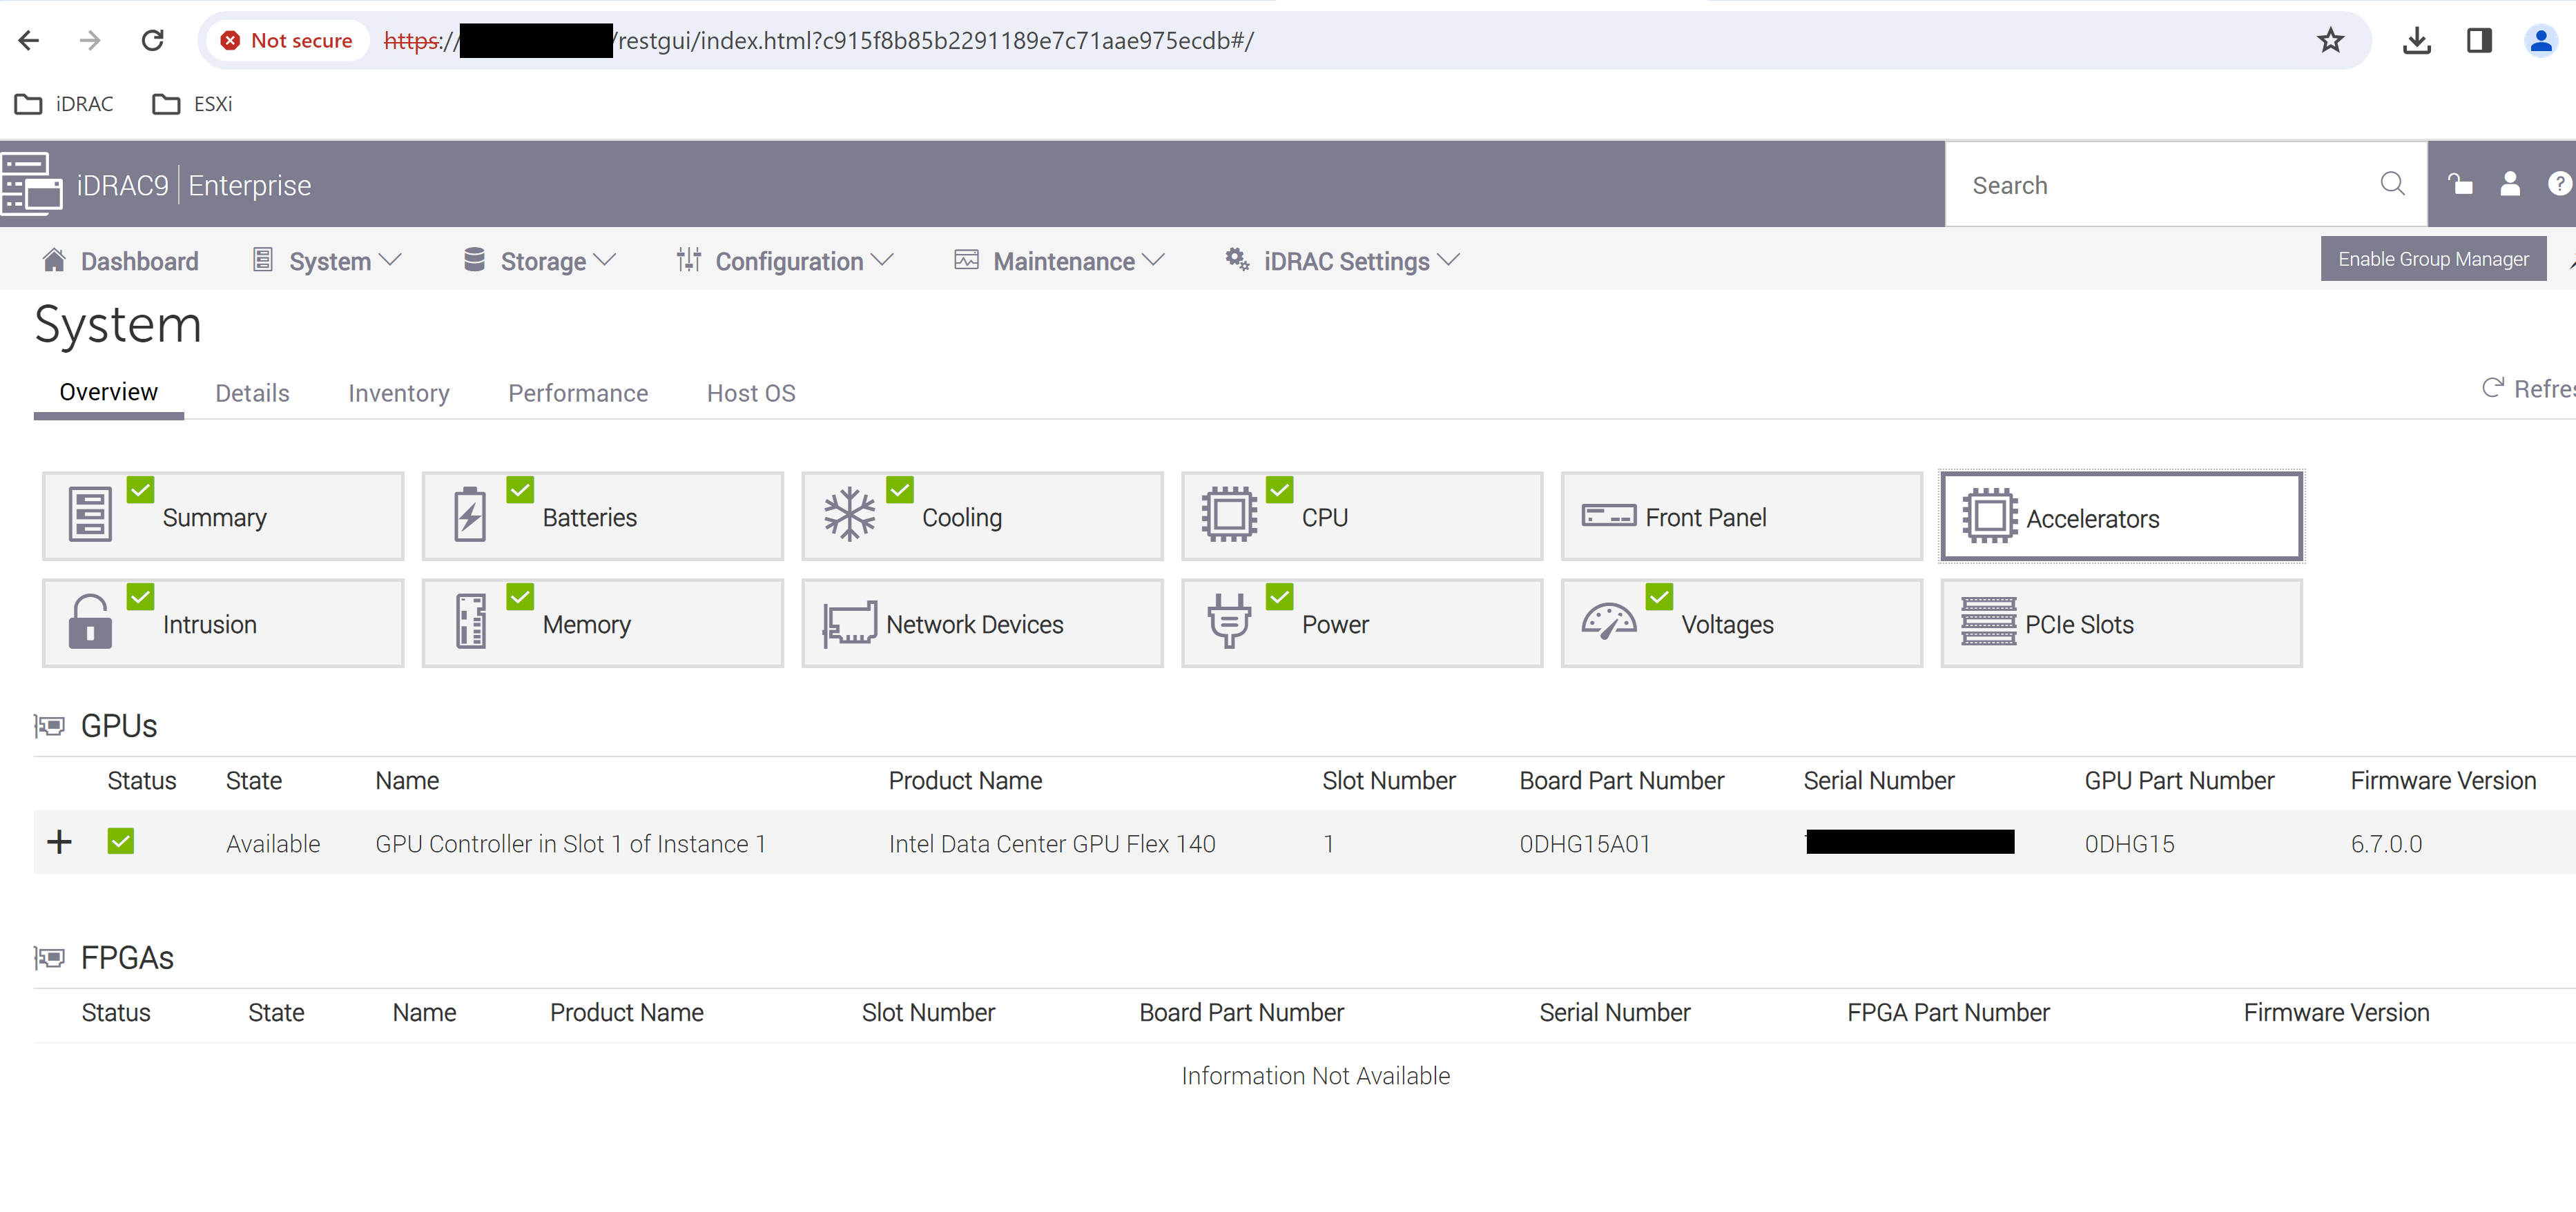Switch to the Inventory tab
Image resolution: width=2576 pixels, height=1212 pixels.
tap(398, 393)
